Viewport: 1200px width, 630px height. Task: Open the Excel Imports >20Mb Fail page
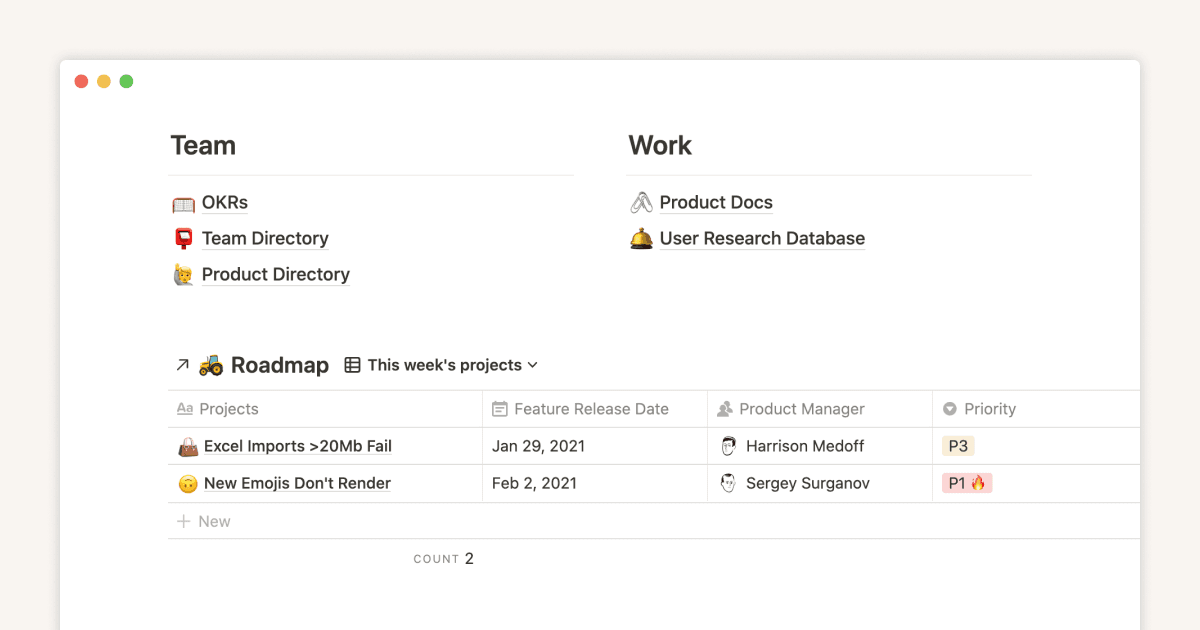pos(296,446)
